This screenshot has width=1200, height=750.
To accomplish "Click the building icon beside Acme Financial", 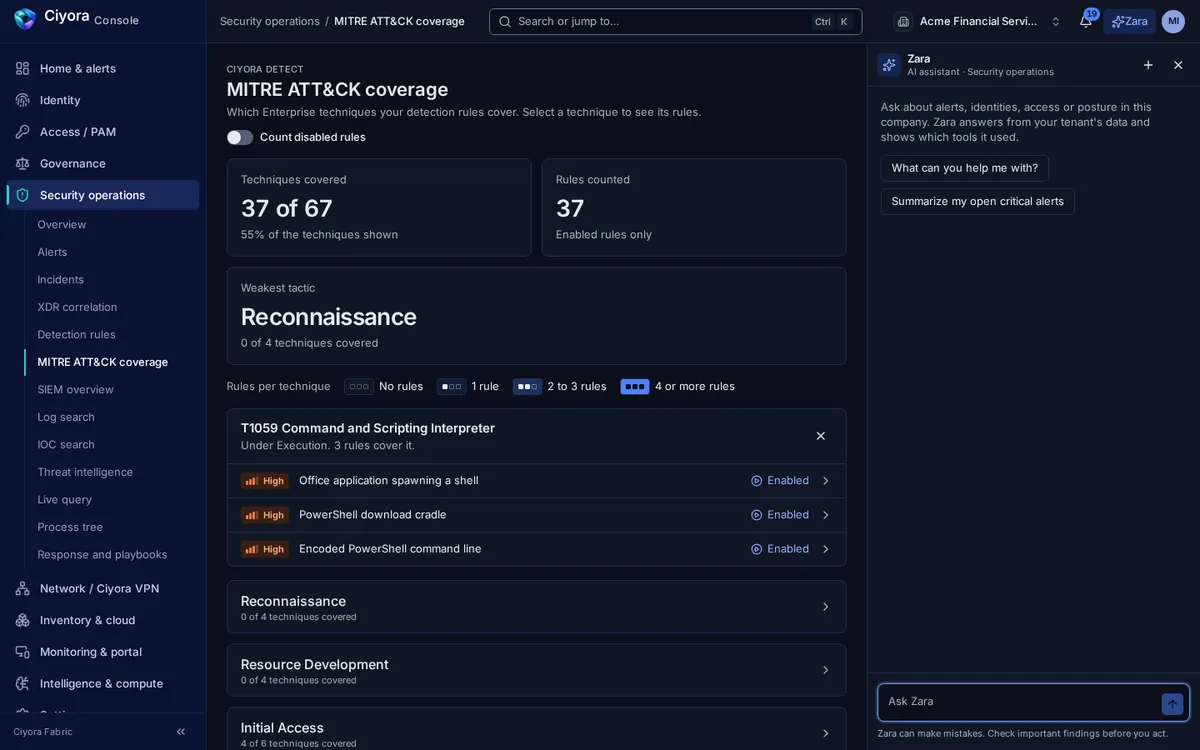I will [903, 21].
